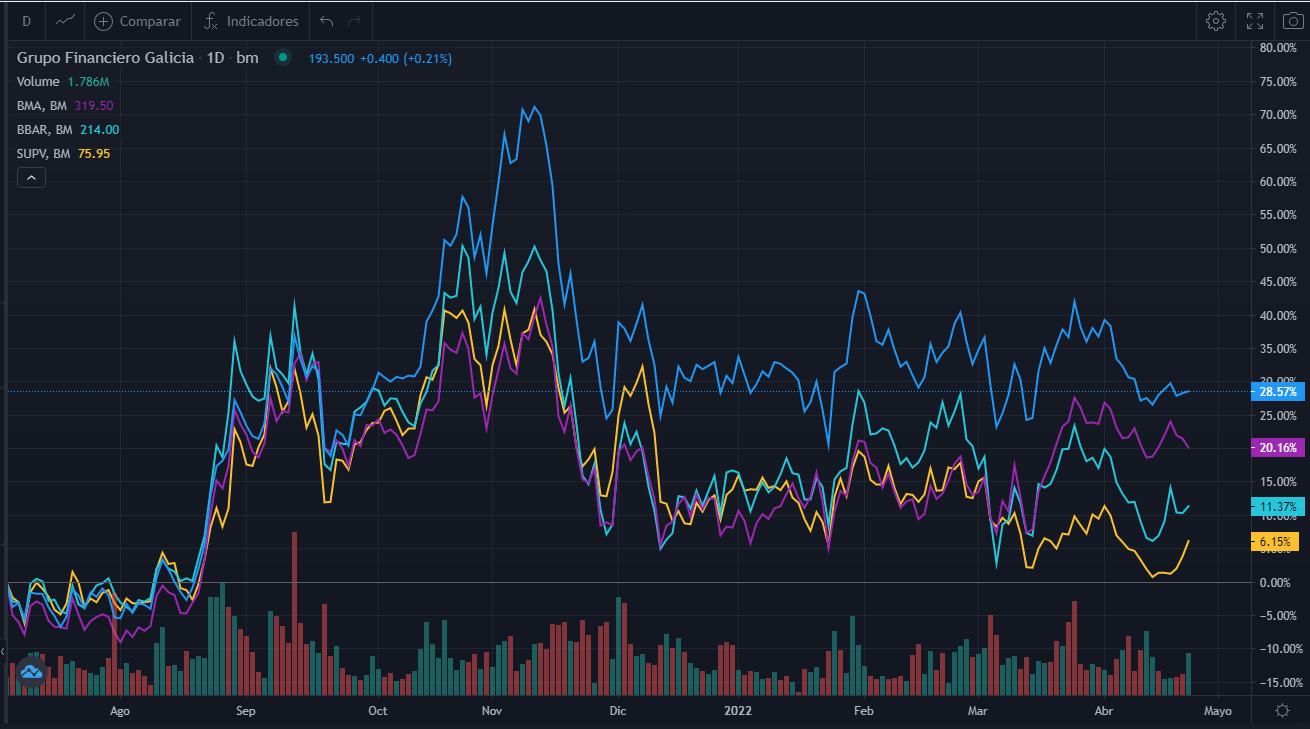The height and width of the screenshot is (729, 1310).
Task: Open axis settings gear at bottom right
Action: 1282,710
